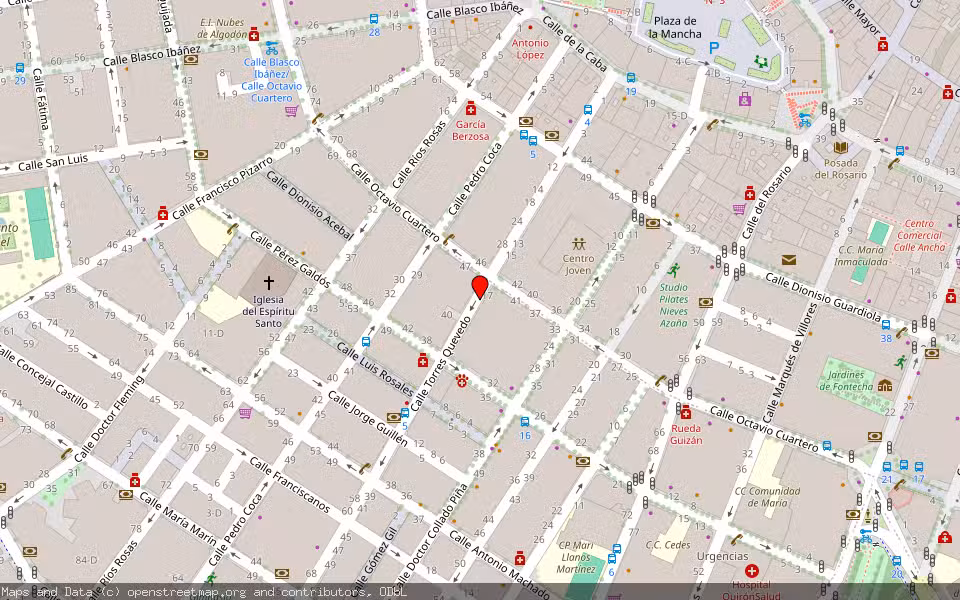This screenshot has width=960, height=600.
Task: Select the 'Calle Concejal Castillo' street label
Action: (x=44, y=377)
